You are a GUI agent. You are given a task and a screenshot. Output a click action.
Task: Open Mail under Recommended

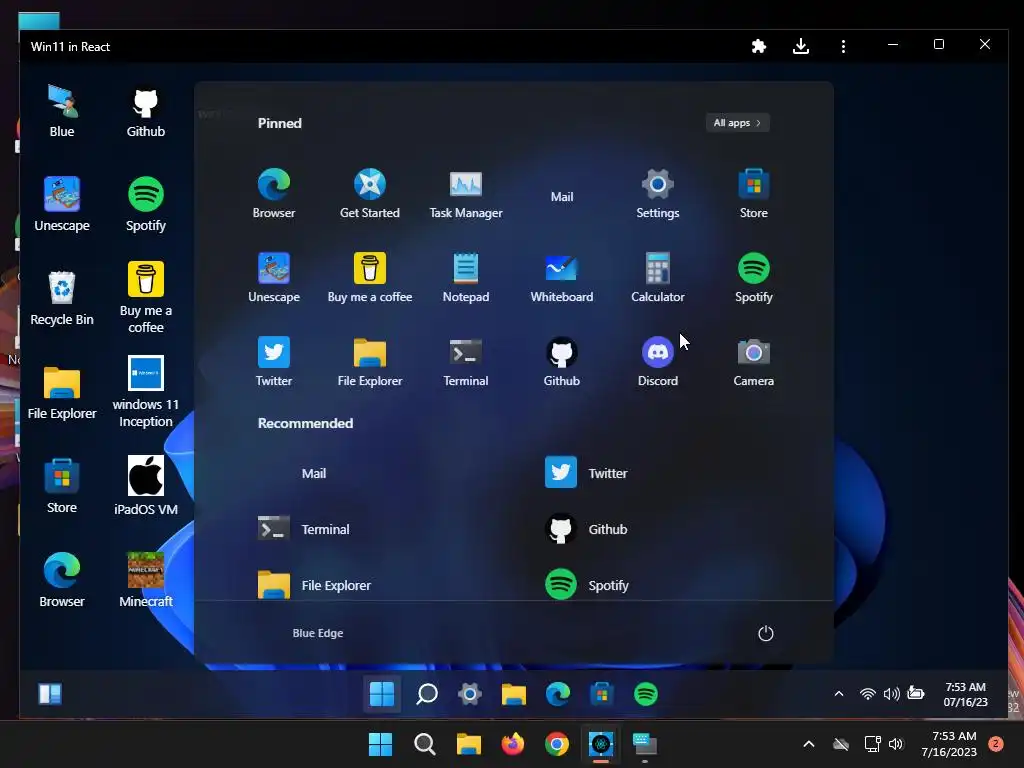coord(313,473)
